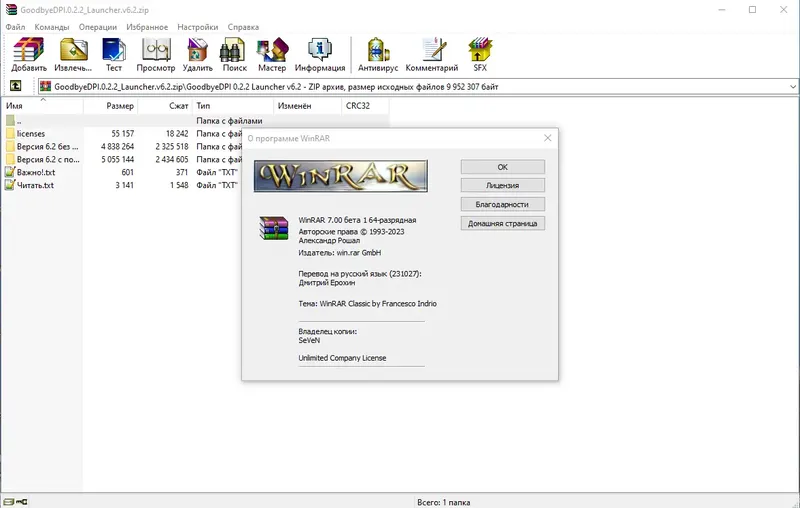Select the Важно!.txt file name

[x=36, y=172]
